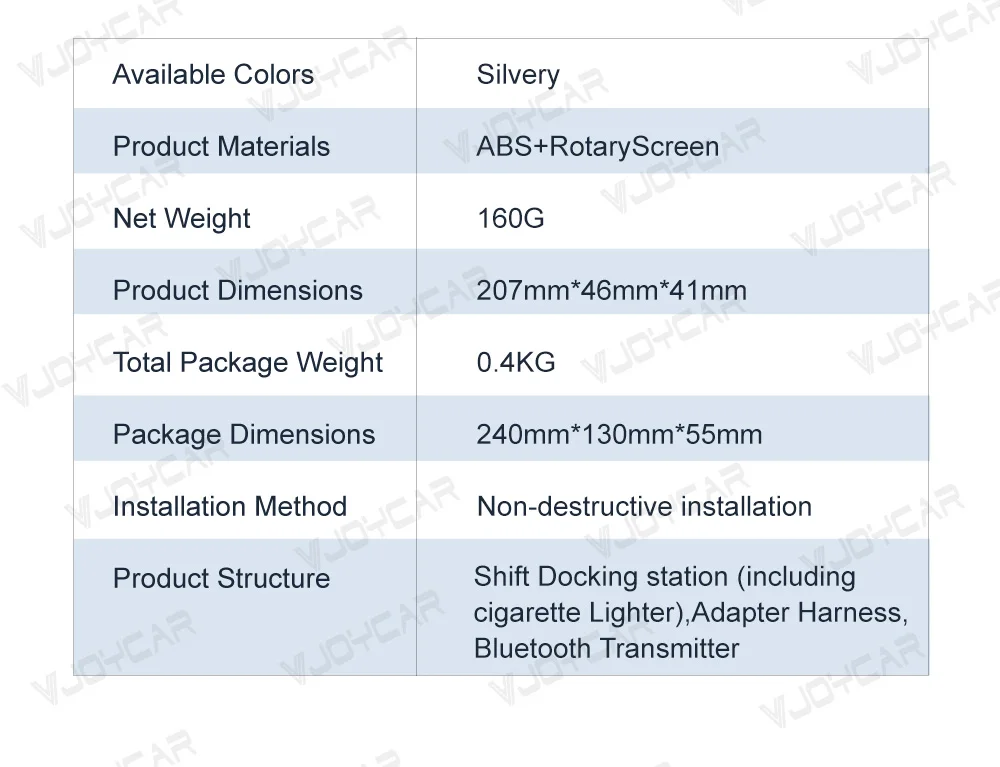
Task: Select the 207mm*46mm*41mm dimensions value
Action: 612,291
